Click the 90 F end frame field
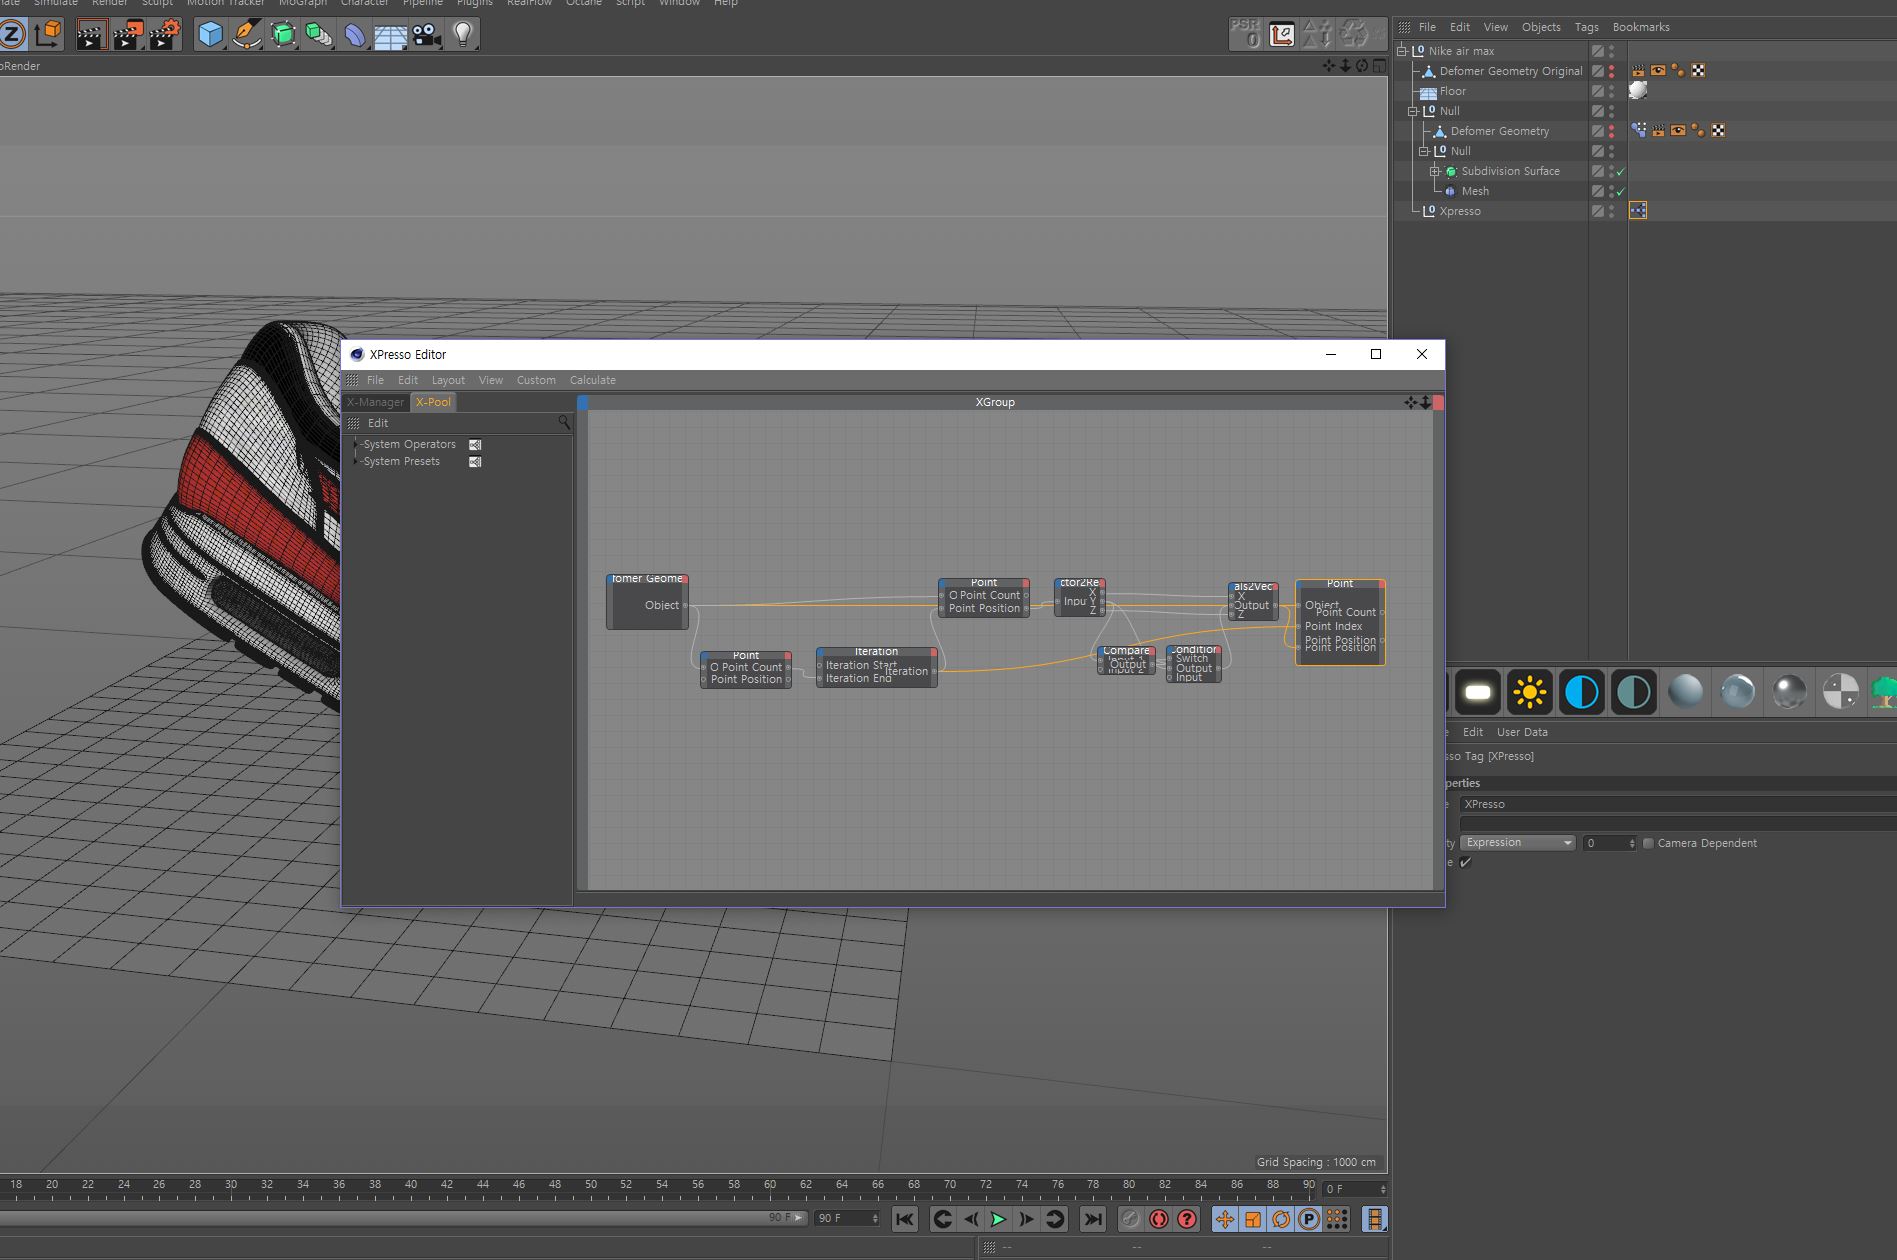Screen dimensions: 1897x1260 (847, 1218)
